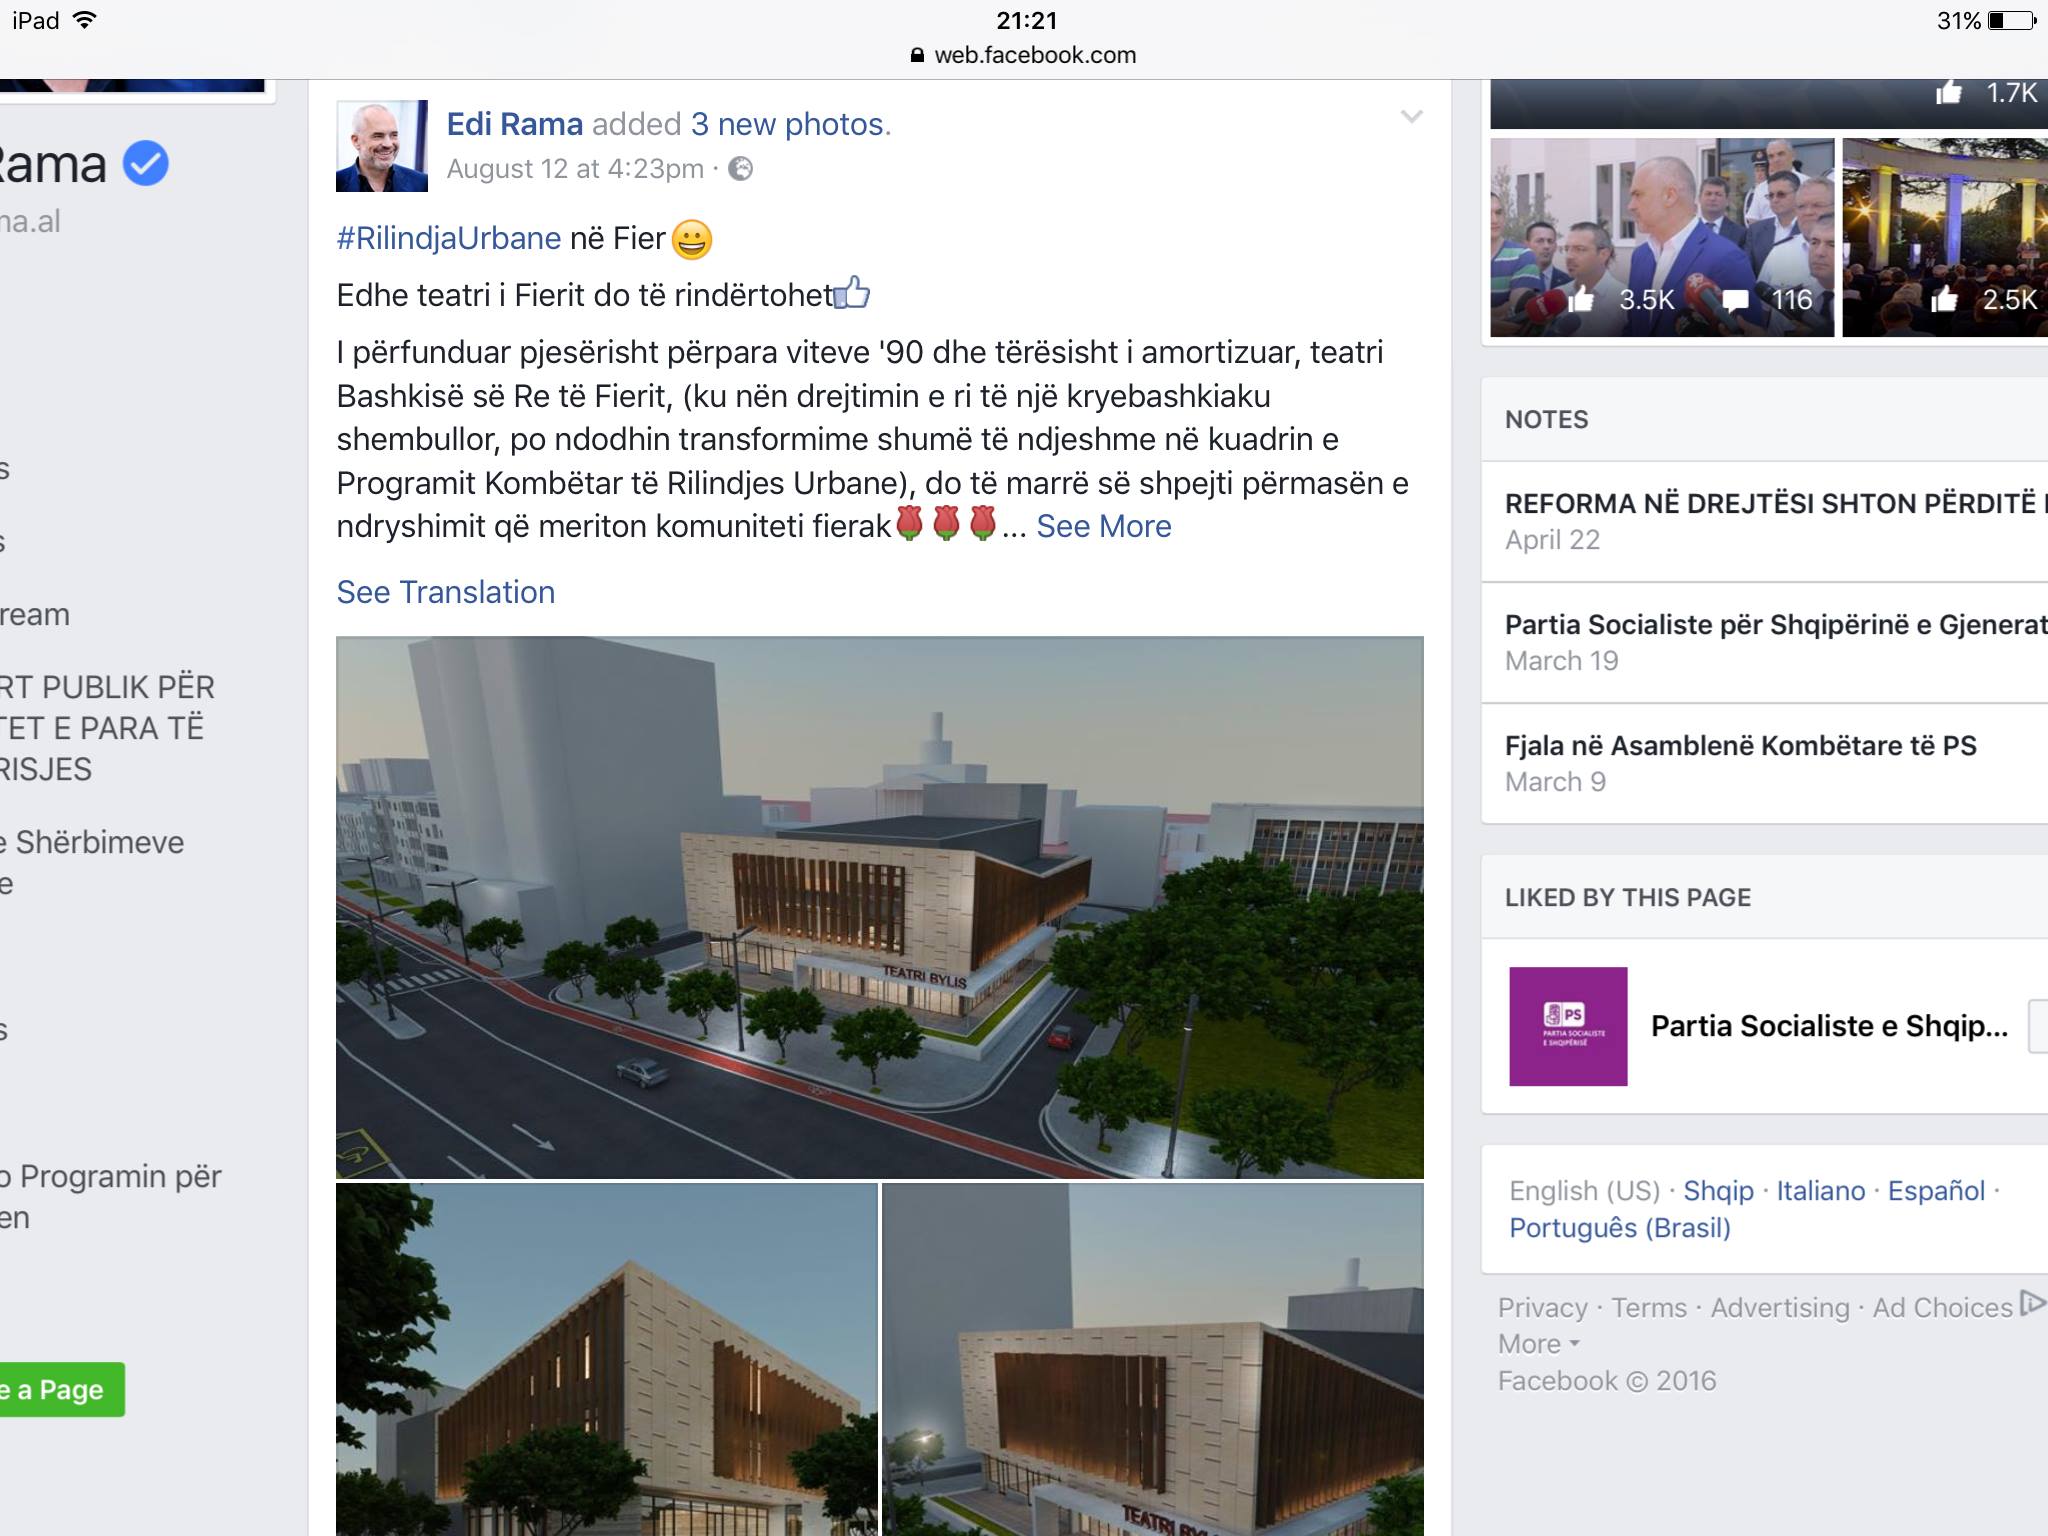The width and height of the screenshot is (2048, 1536).
Task: Click See Translation link
Action: coord(445,592)
